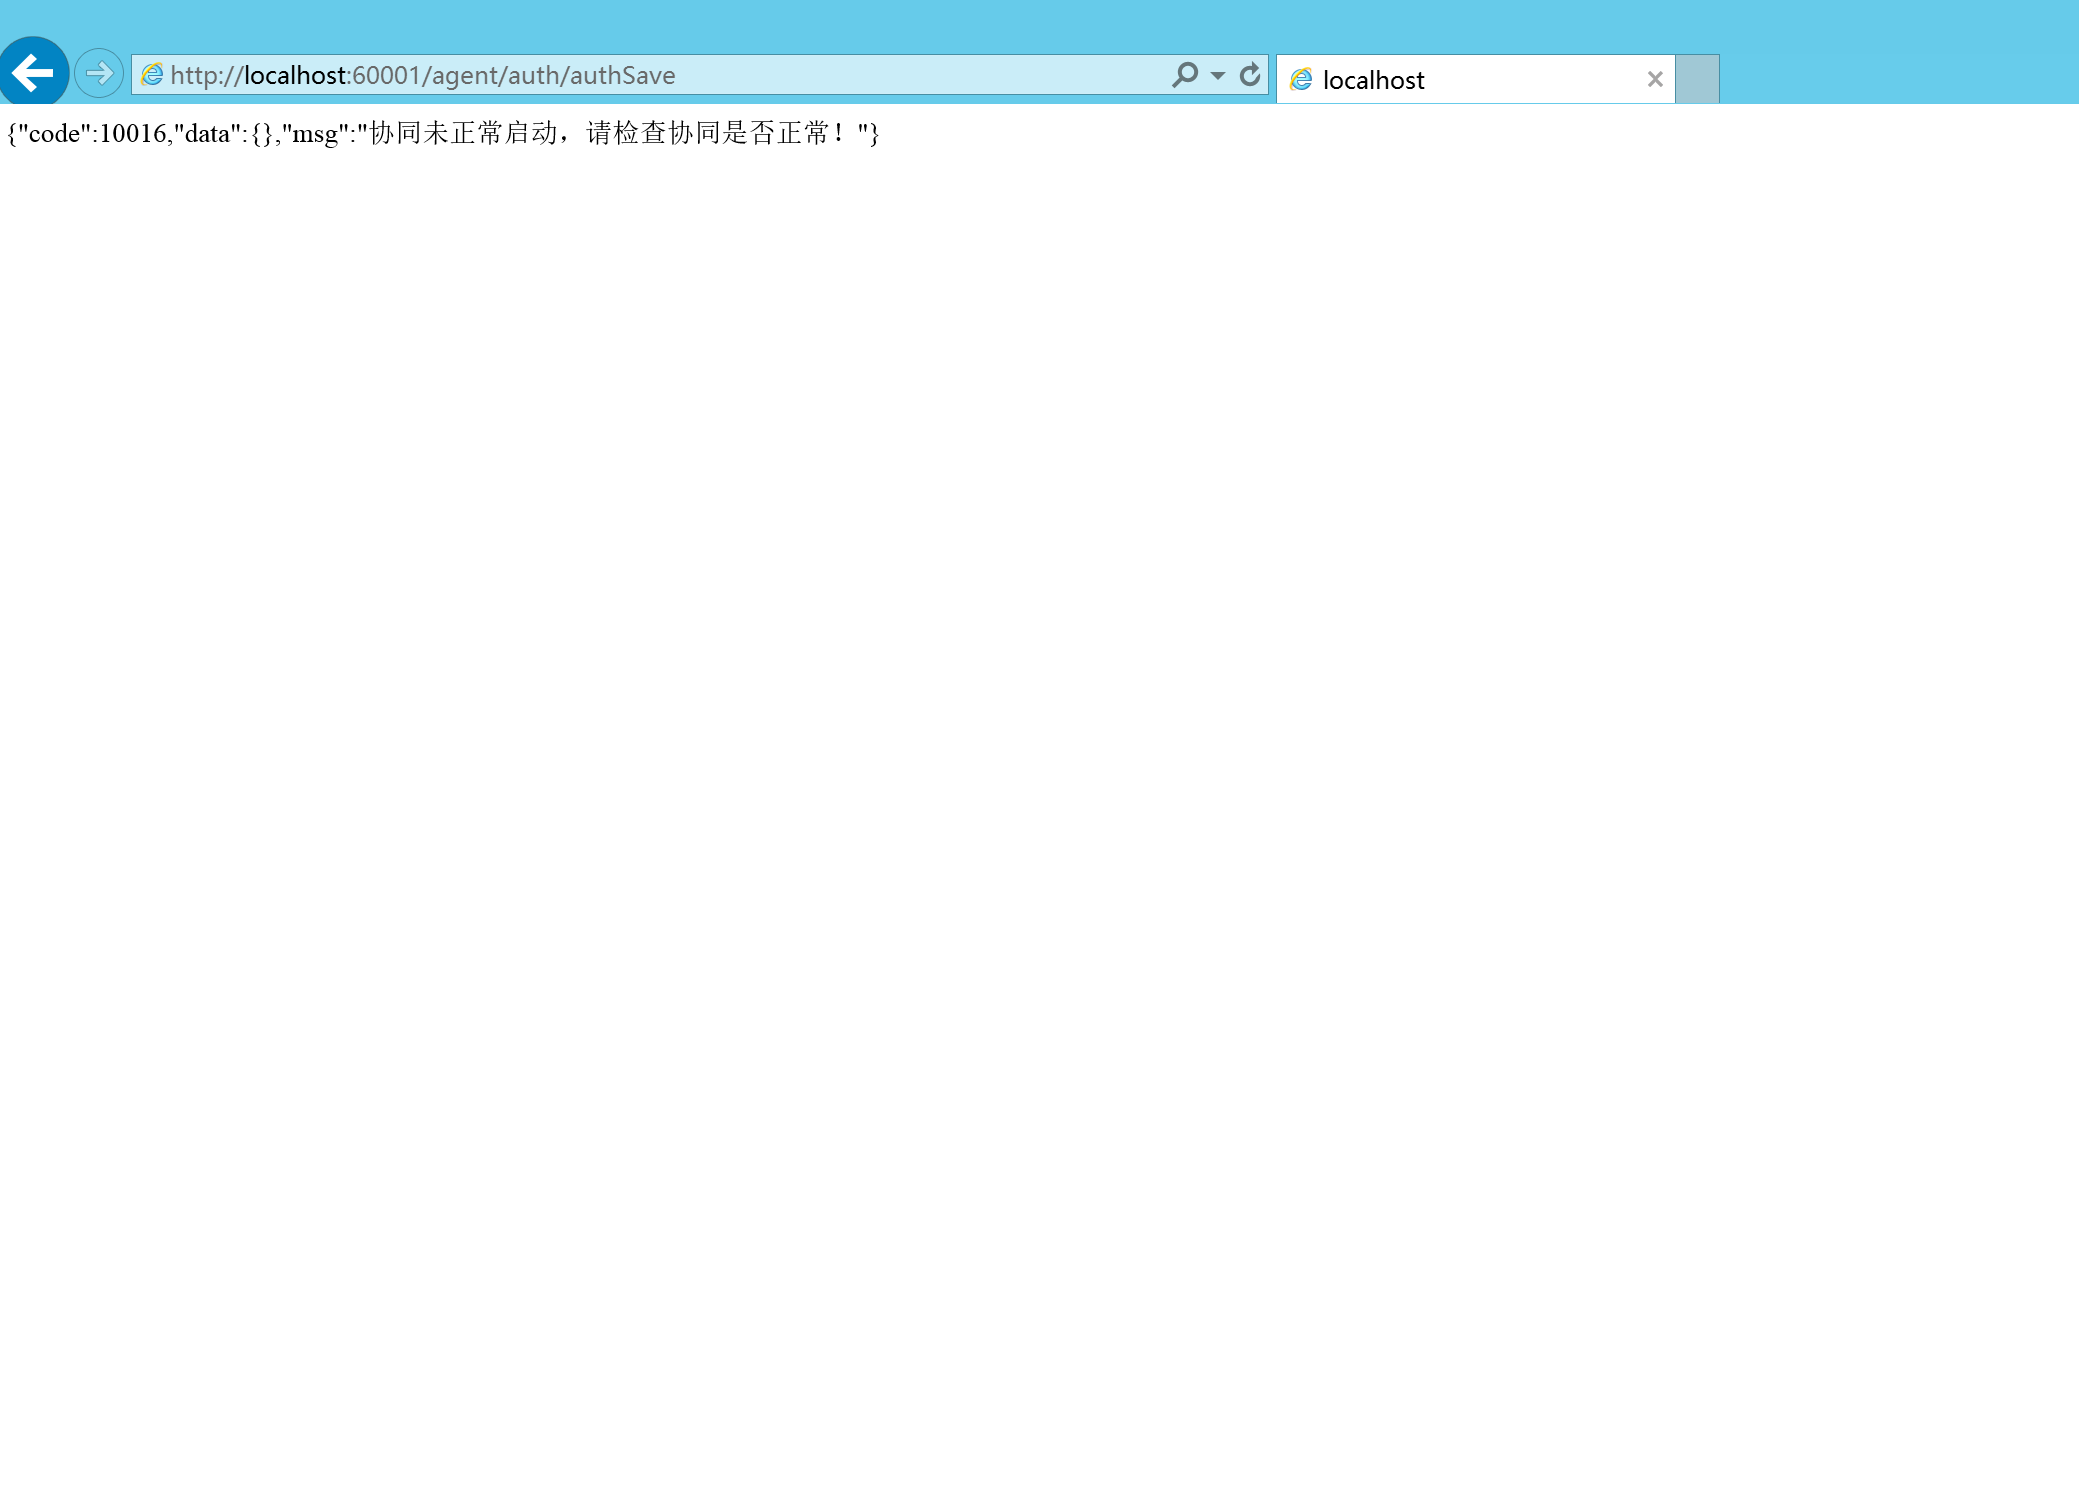The height and width of the screenshot is (1501, 2079).
Task: Click the magnifier Search icon
Action: (x=1185, y=75)
